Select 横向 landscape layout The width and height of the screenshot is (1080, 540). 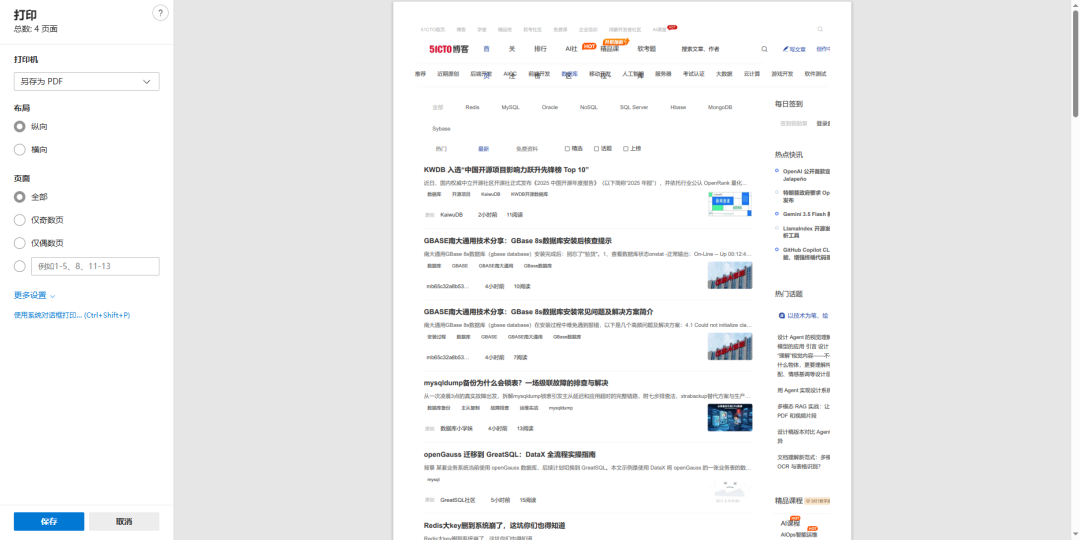[19, 149]
